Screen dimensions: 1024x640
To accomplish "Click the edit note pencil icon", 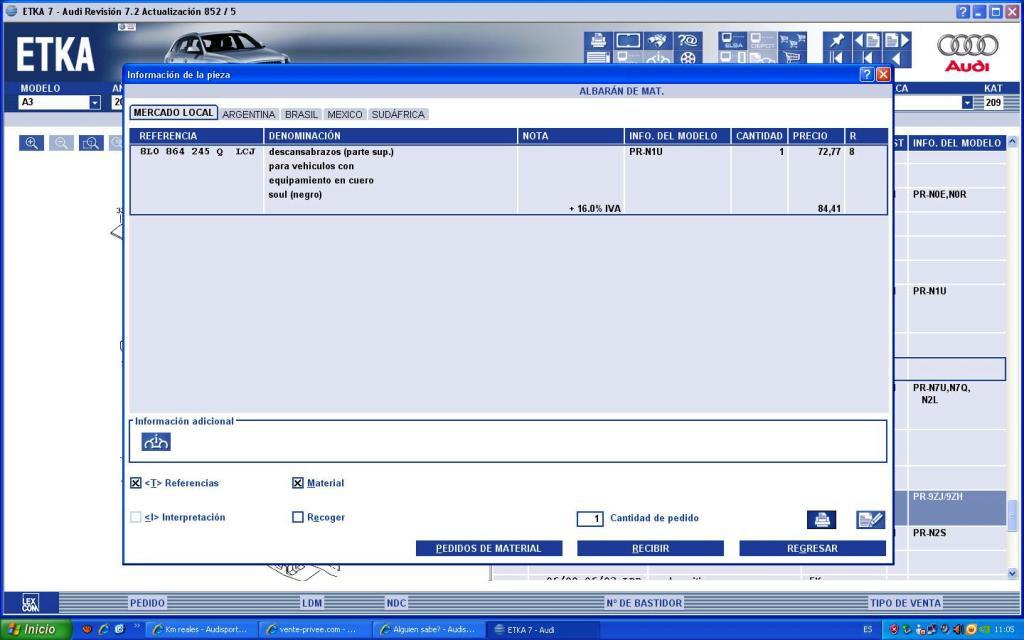I will coord(871,519).
